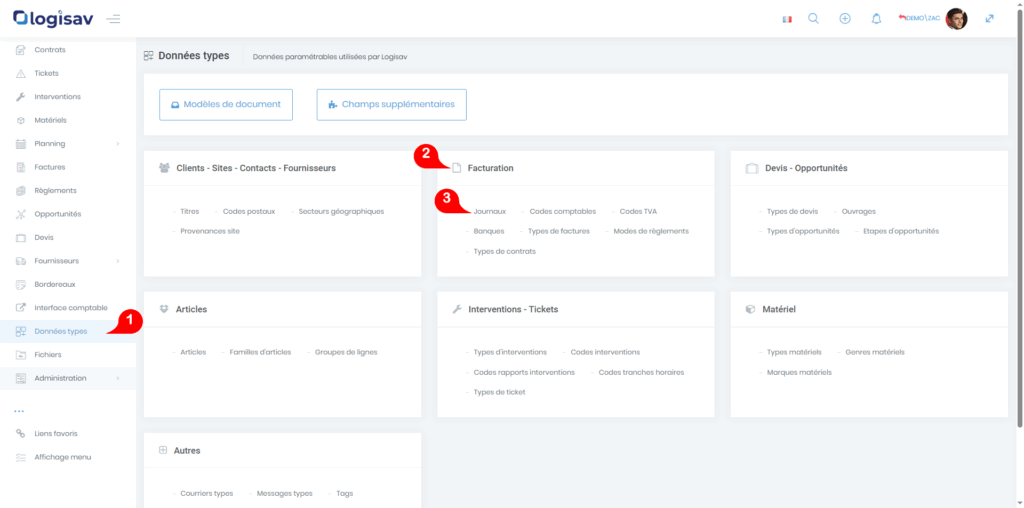Collapse the sidebar with the hamburger icon
This screenshot has width=1024, height=508.
113,19
